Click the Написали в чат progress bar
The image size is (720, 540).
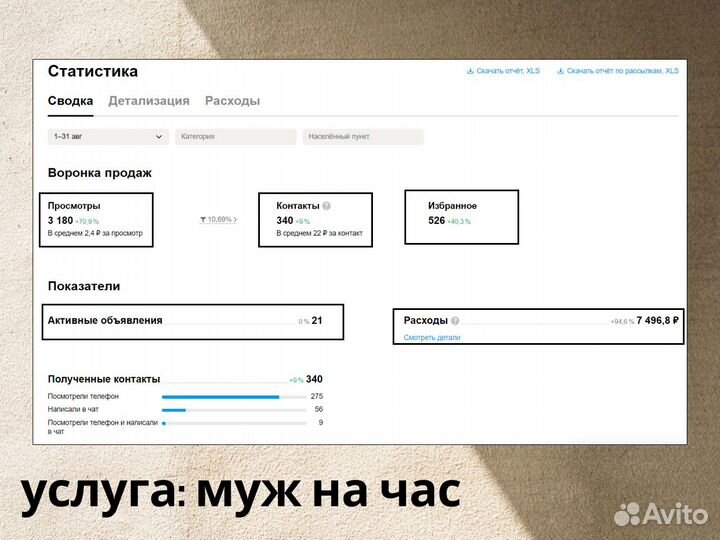(x=234, y=410)
